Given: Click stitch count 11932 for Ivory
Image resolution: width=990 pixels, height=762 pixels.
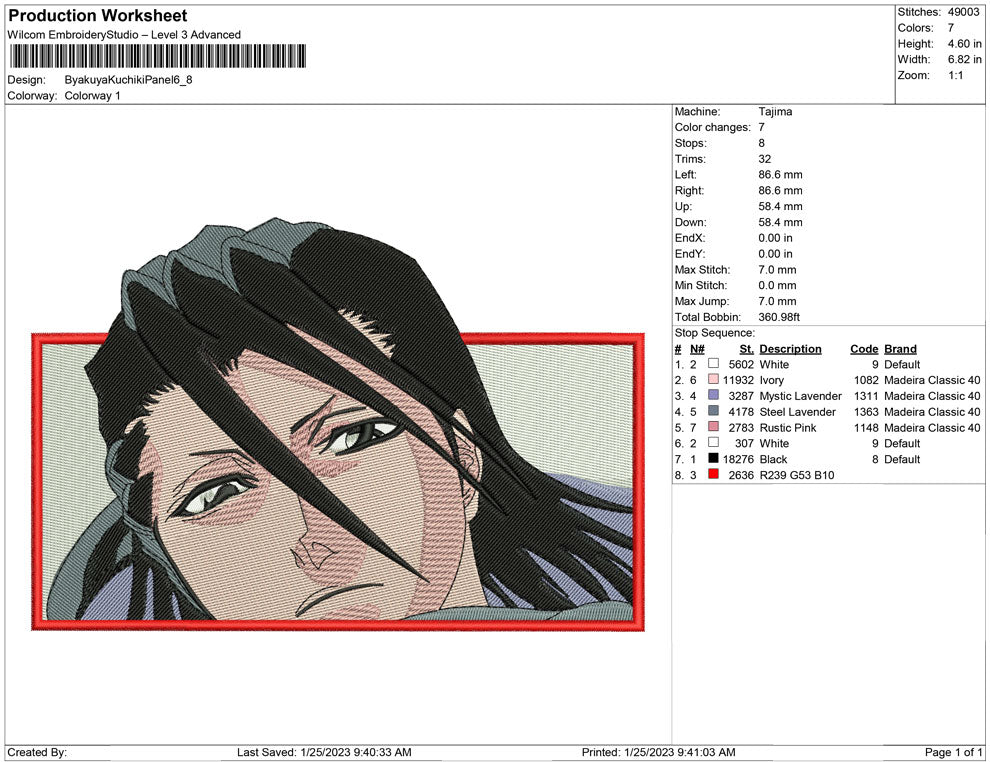Looking at the screenshot, I should (738, 380).
